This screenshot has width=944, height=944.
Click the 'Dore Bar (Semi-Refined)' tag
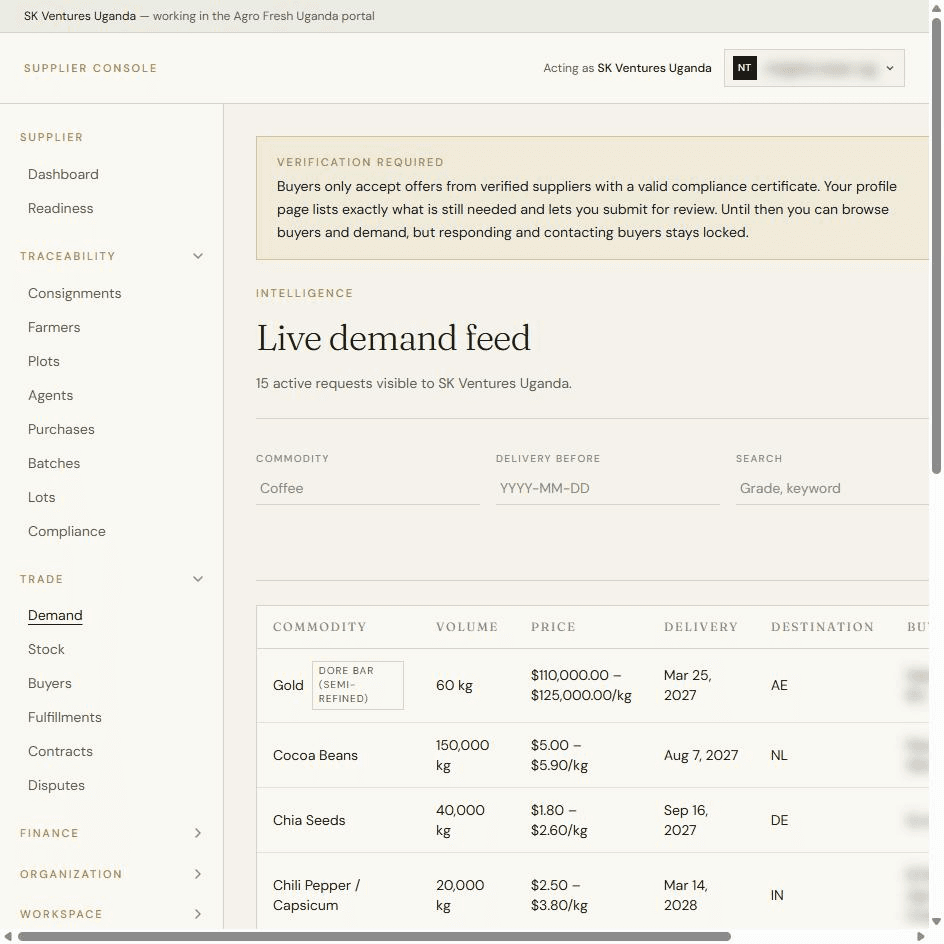358,685
